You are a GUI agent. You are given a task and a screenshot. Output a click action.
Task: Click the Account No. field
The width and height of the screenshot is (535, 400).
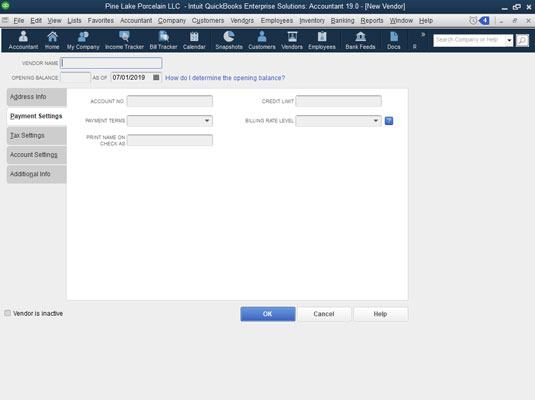170,101
